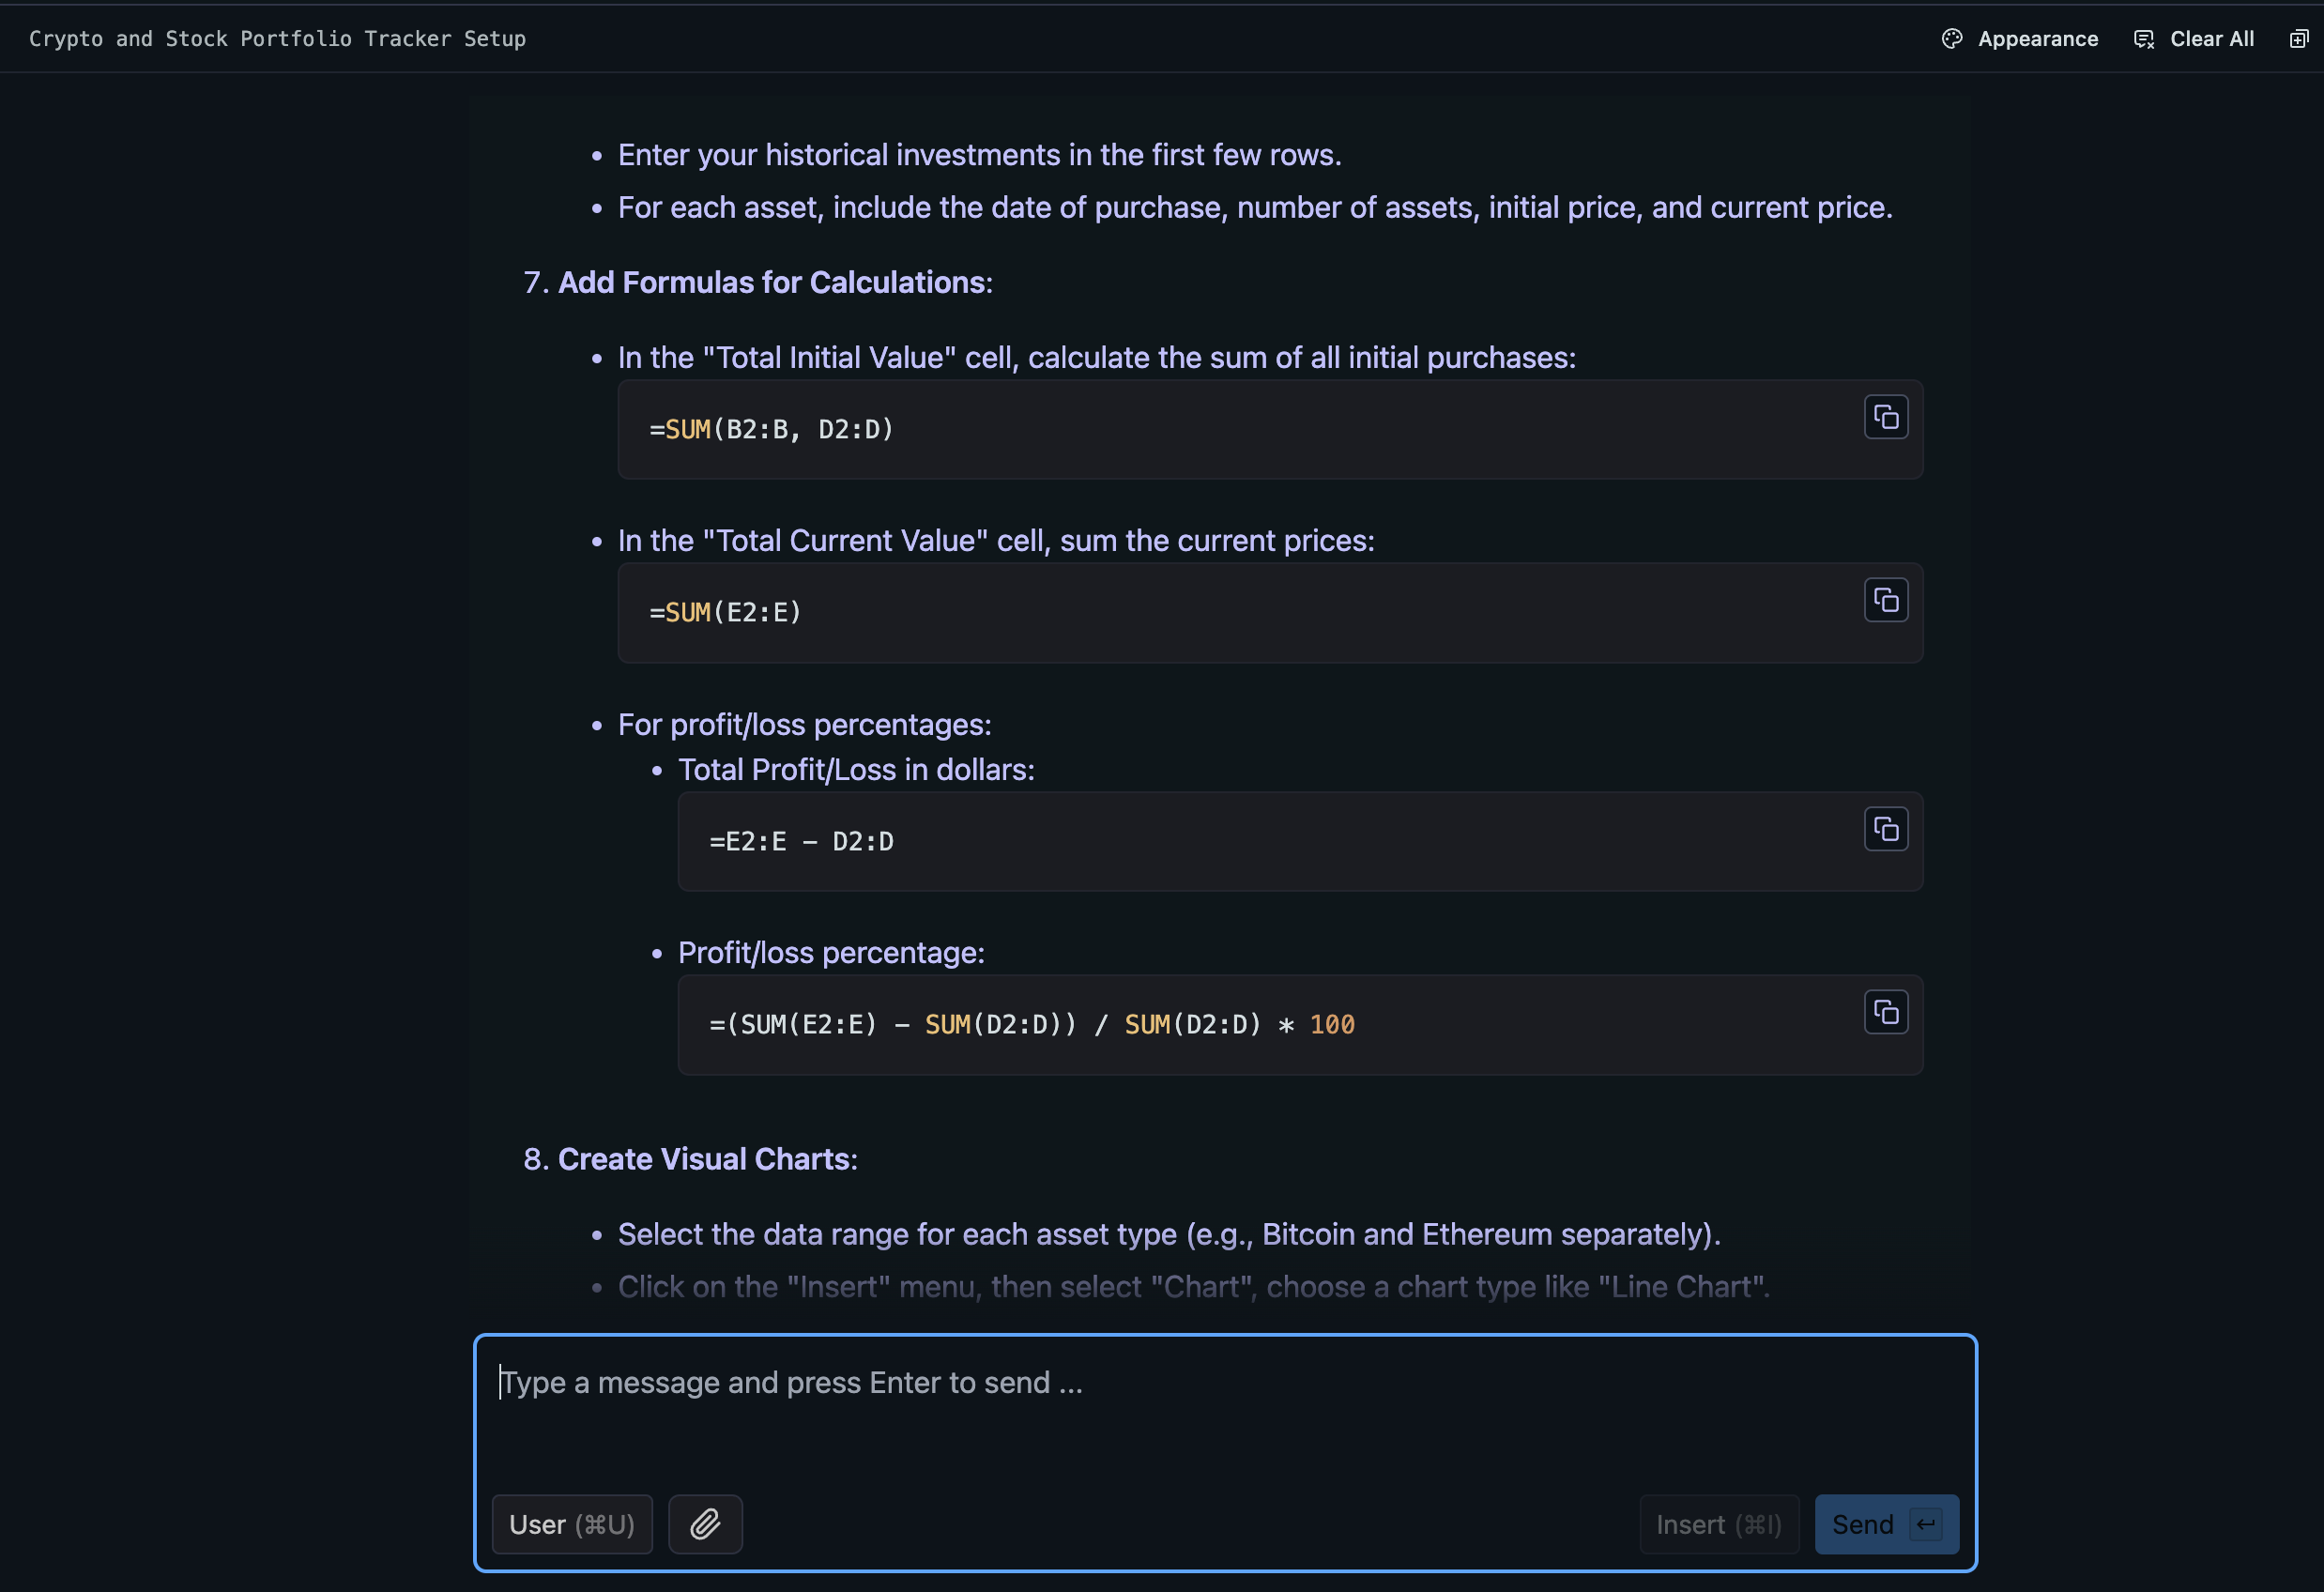Screen dimensions: 2324x1592
Task: Click the Insert button
Action: coord(1718,1524)
